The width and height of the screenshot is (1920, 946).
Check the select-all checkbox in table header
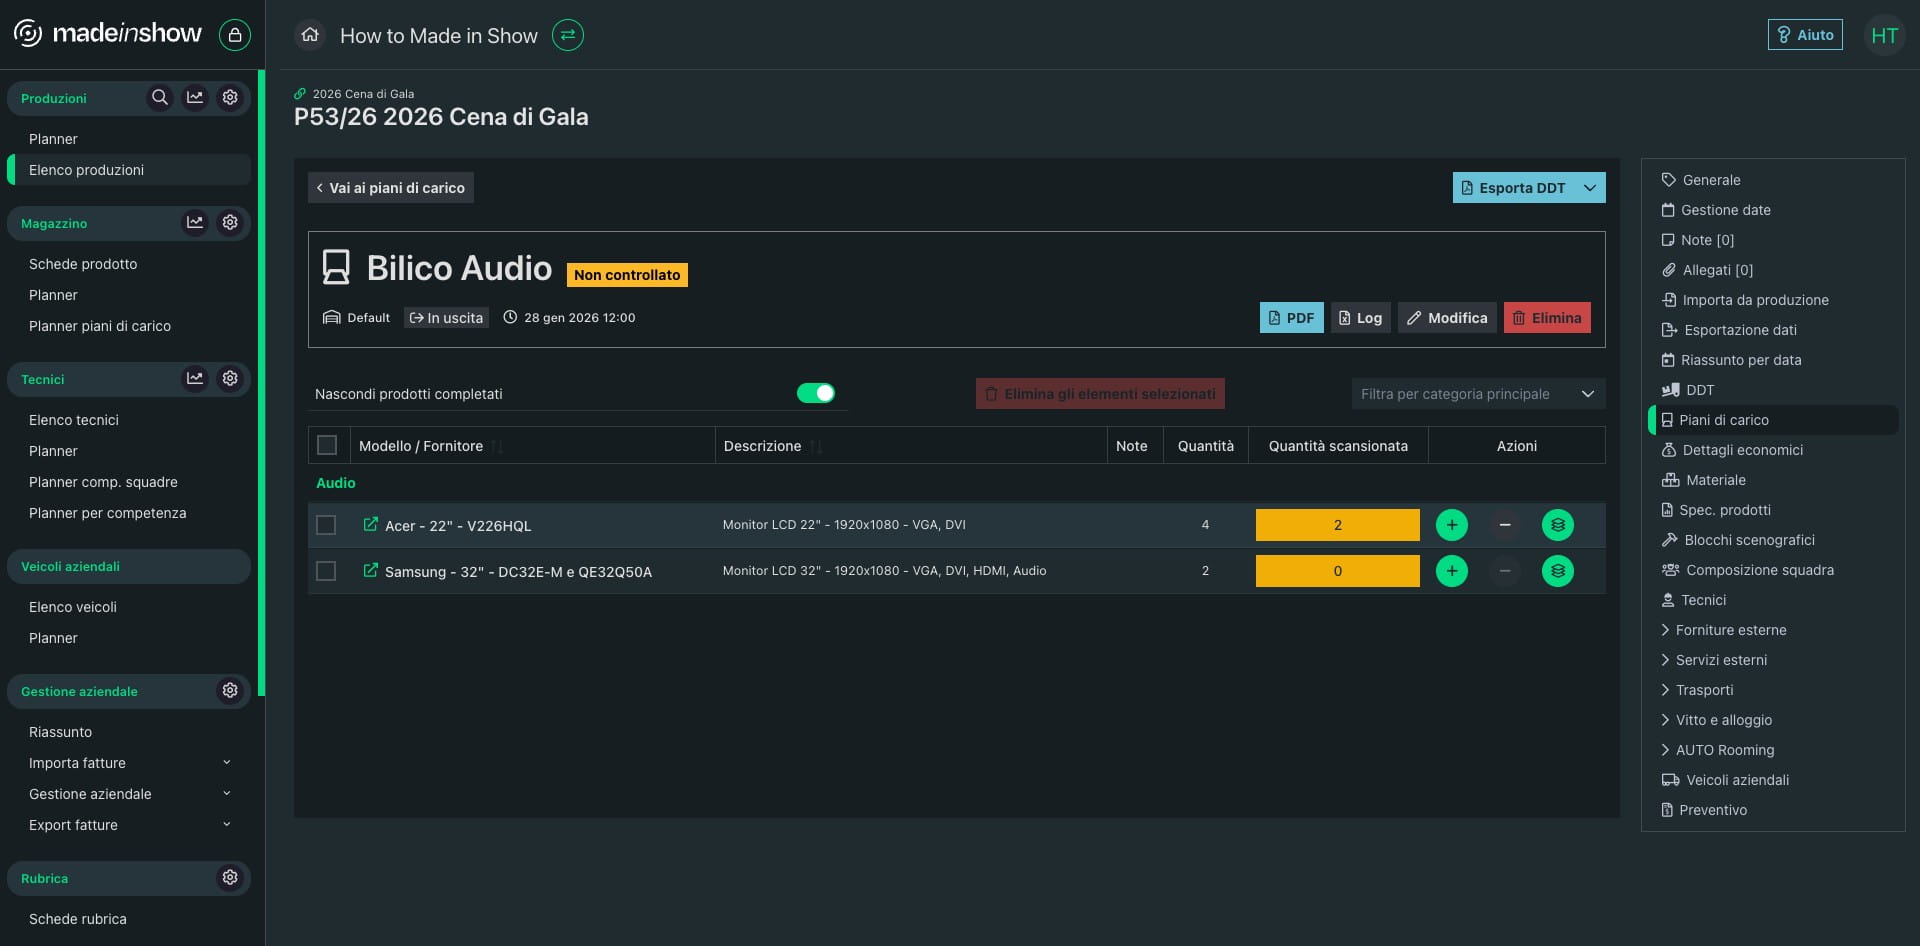tap(327, 445)
